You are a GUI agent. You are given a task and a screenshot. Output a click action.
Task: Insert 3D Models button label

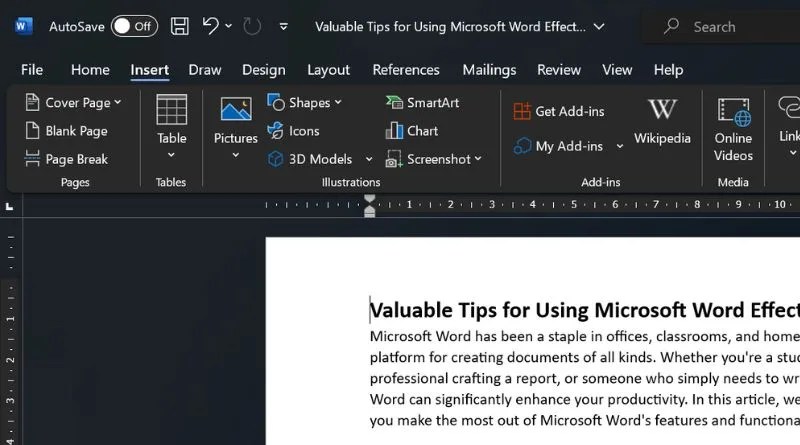point(320,159)
